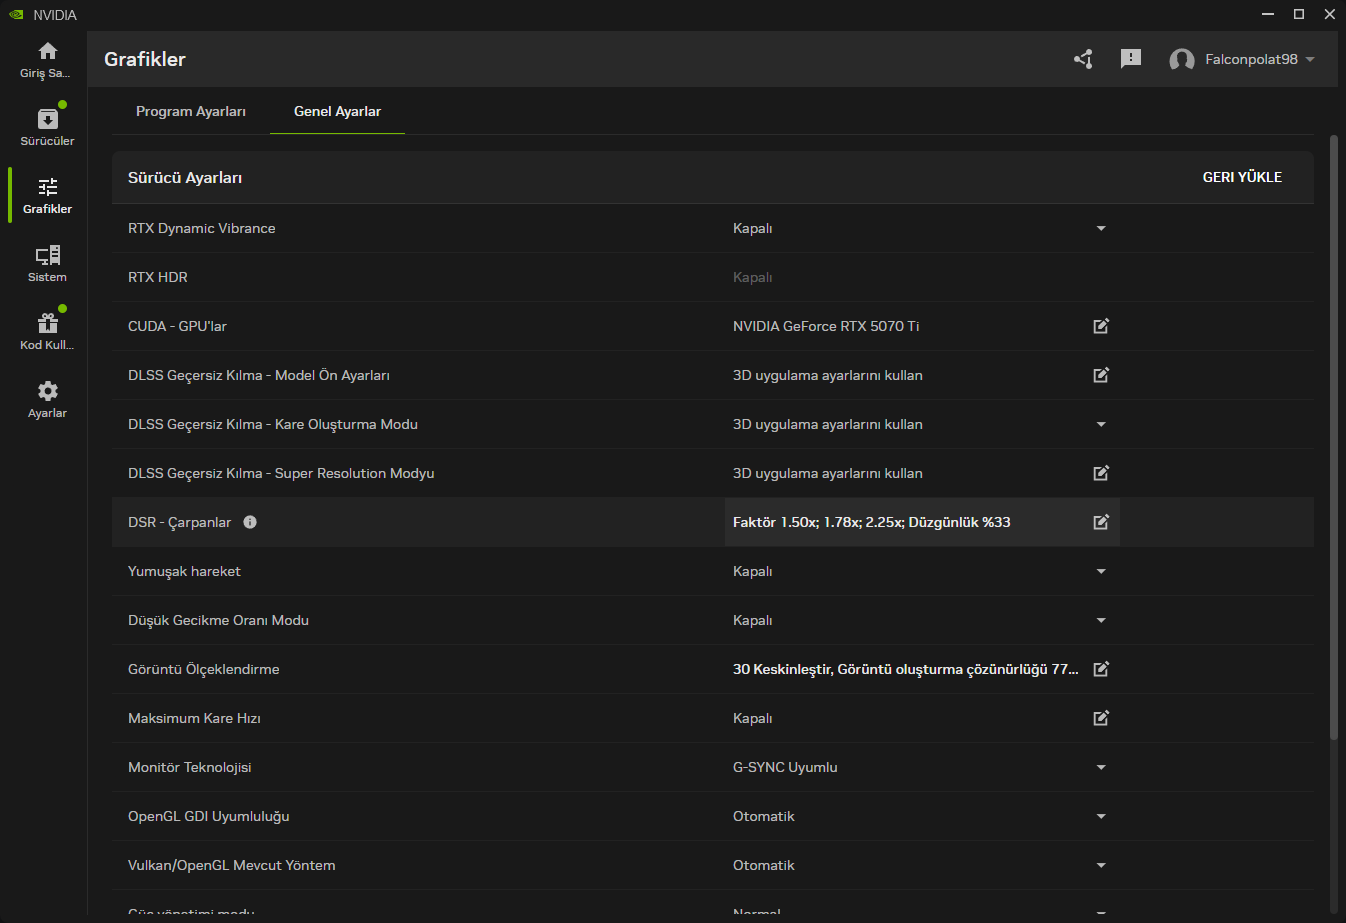Screen dimensions: 1346x923
Task: Click the DLSS Geçersiz Kılma - Kare Oluşturma Modu label
Action: pos(273,424)
